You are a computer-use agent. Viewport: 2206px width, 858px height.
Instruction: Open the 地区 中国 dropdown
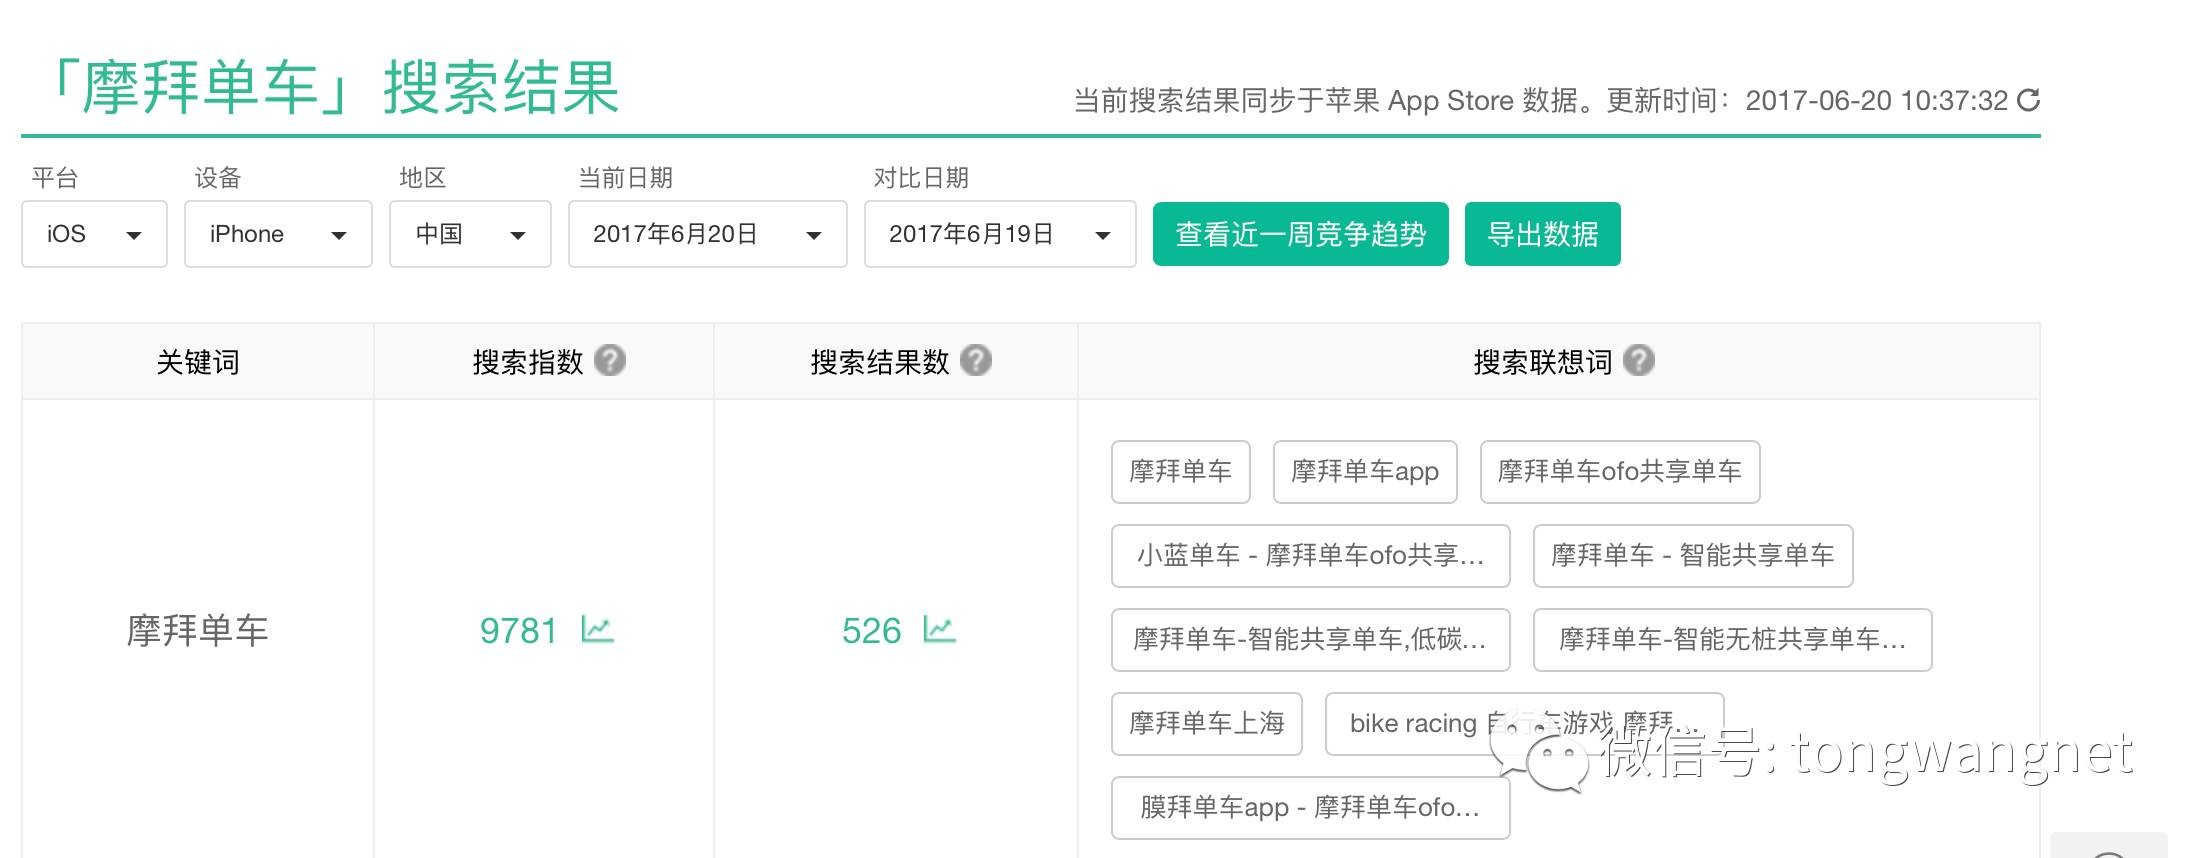470,234
